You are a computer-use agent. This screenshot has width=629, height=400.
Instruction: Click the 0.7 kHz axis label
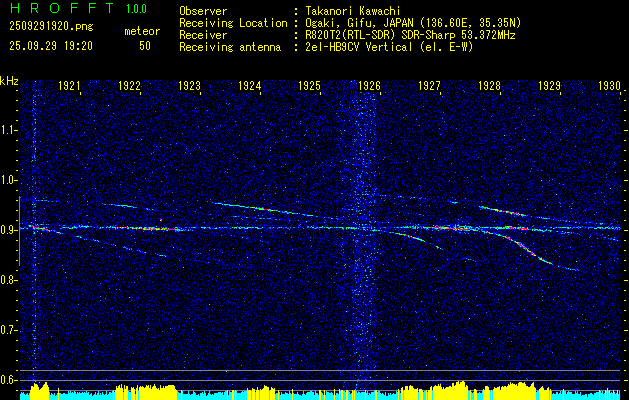(9, 330)
